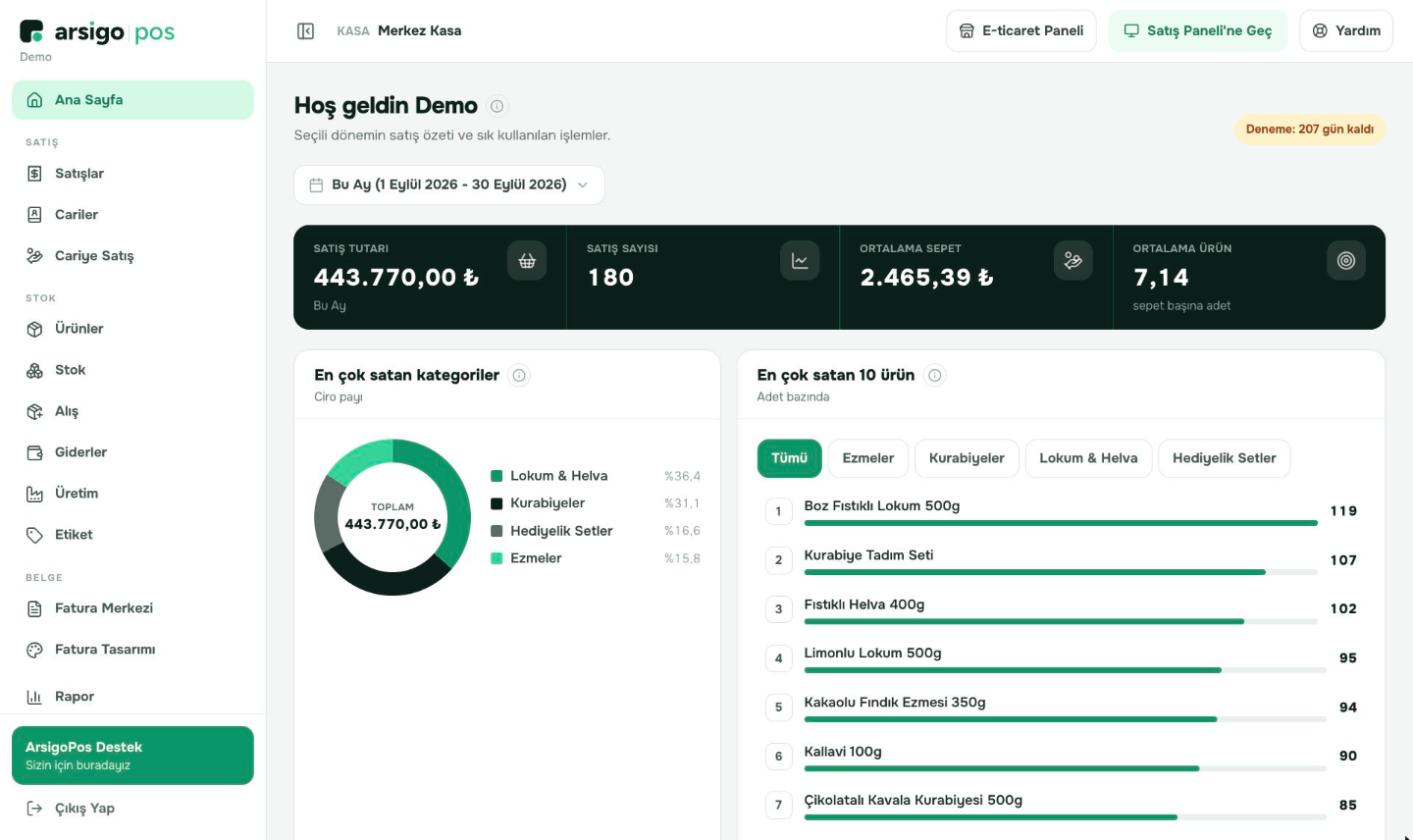Open Fatura Tasarımı page
This screenshot has width=1413, height=840.
click(133, 650)
